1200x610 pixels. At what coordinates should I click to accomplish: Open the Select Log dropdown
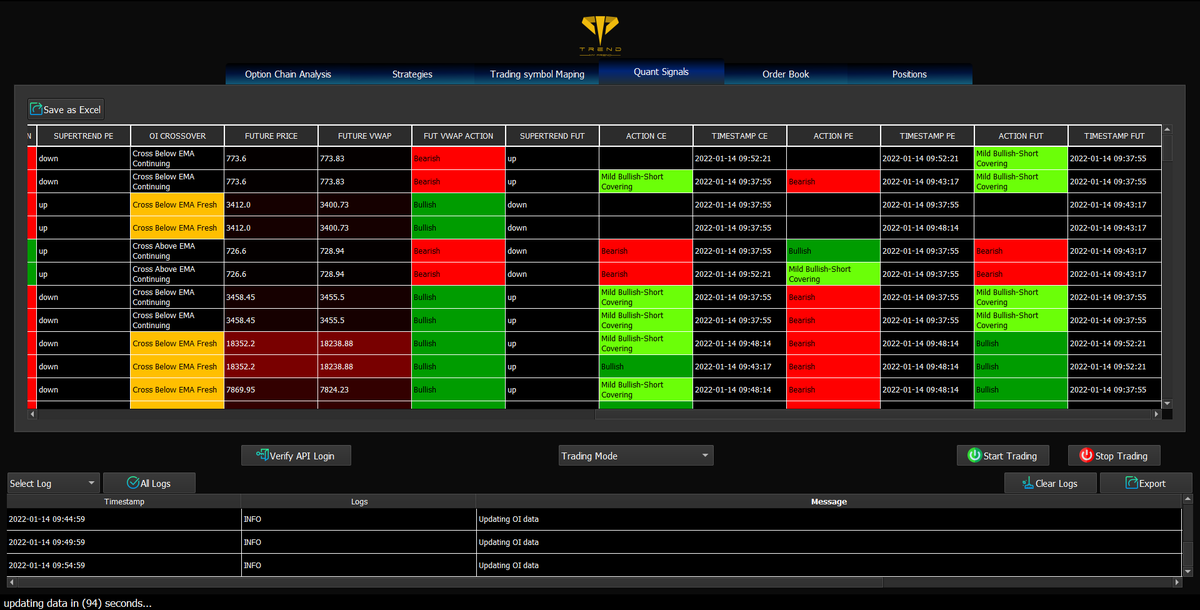tap(54, 483)
